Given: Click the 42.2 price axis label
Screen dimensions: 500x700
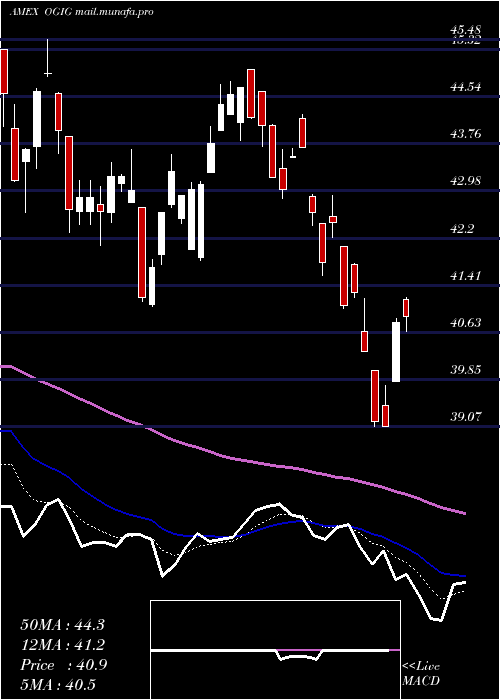Looking at the screenshot, I should point(462,229).
